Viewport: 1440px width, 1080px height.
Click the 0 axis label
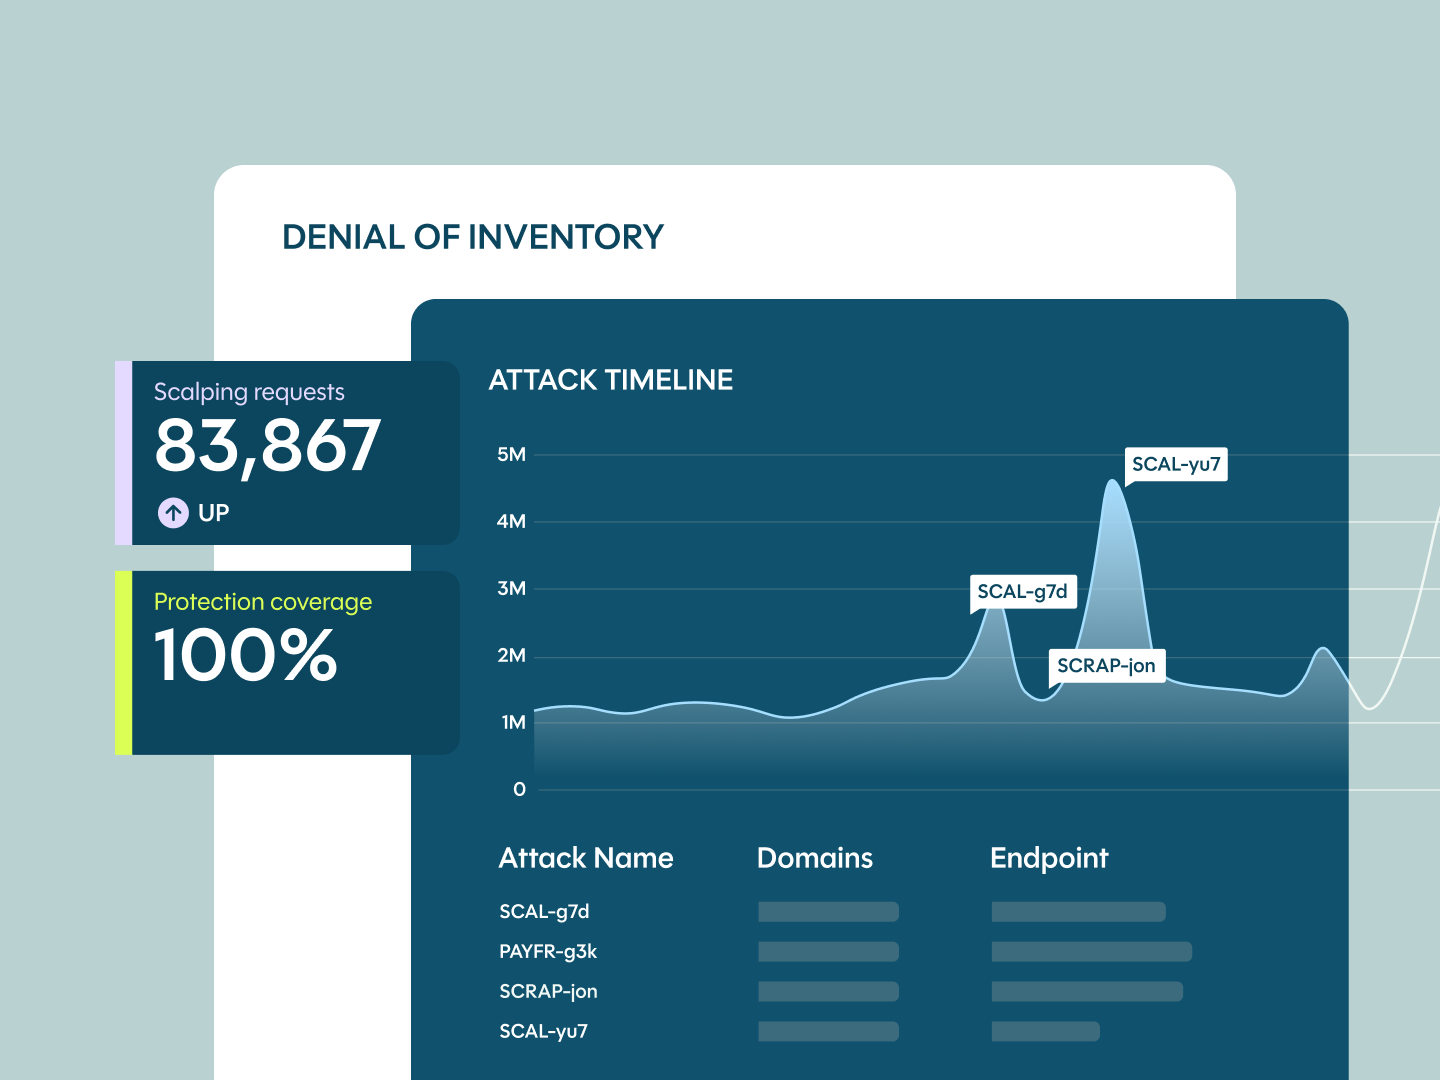point(519,790)
